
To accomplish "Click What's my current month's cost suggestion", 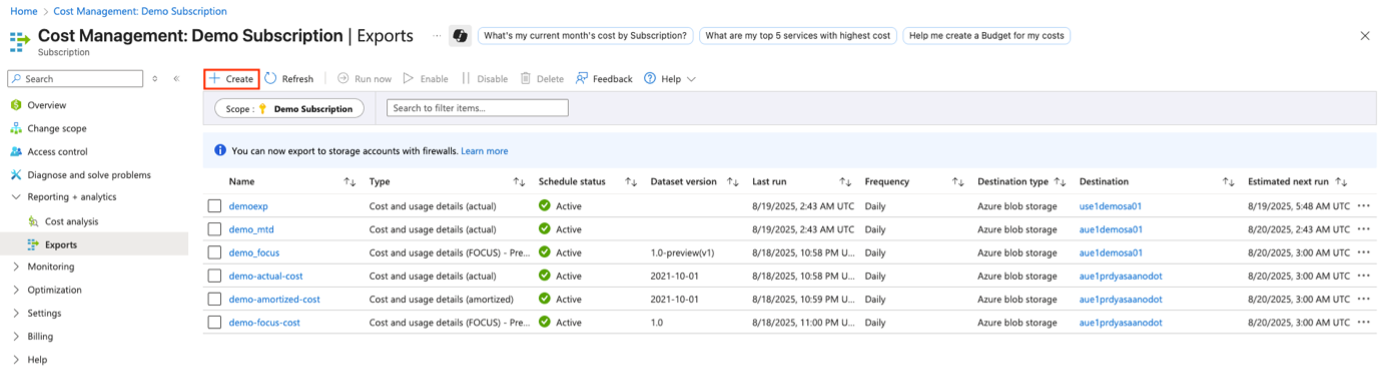I will 586,36.
